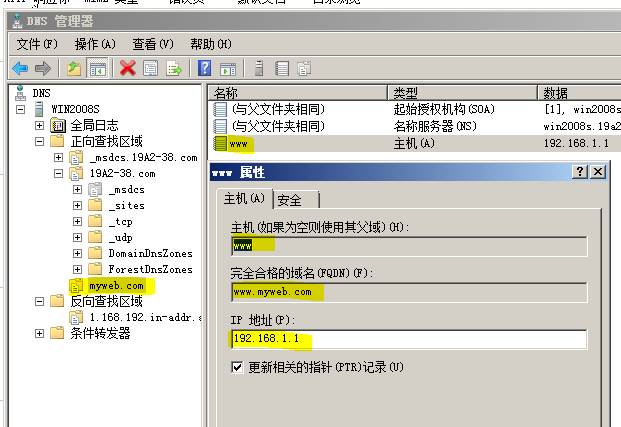Screen dimensions: 621x427
Task: Open the 操作(A) menu
Action: tap(95, 44)
